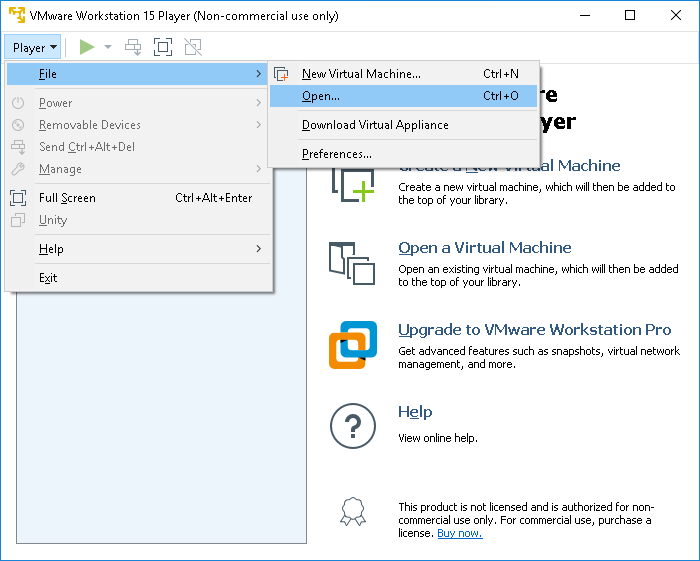
Task: Expand the Manage submenu chevron
Action: pos(258,169)
